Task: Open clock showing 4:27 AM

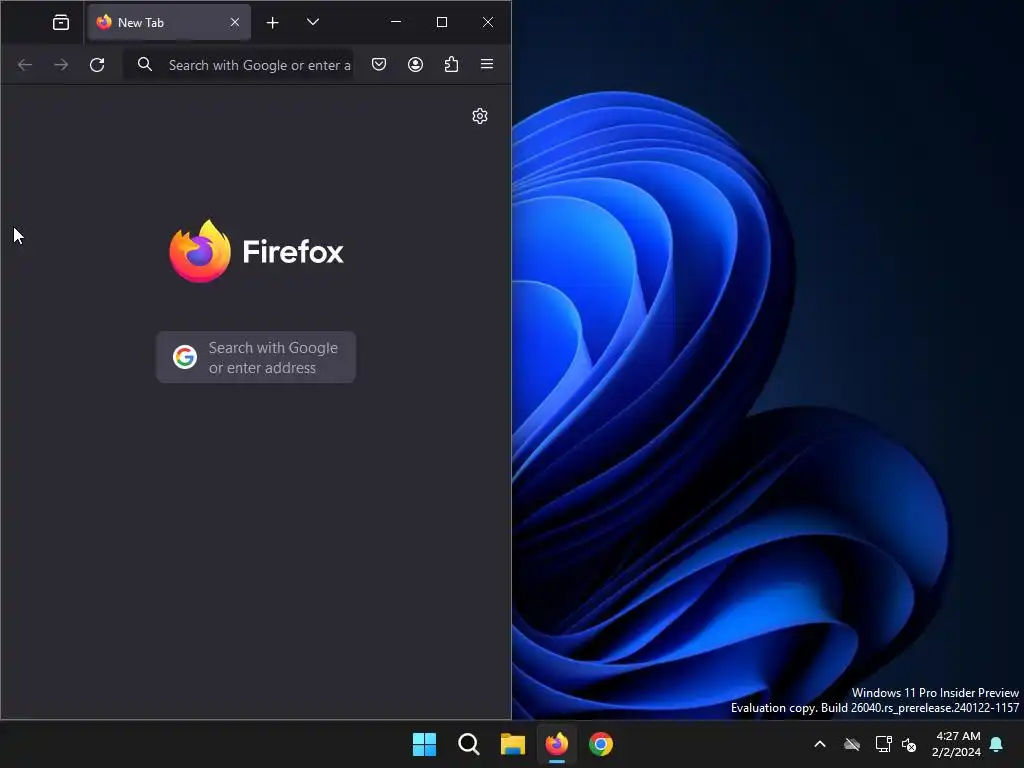Action: pyautogui.click(x=957, y=744)
